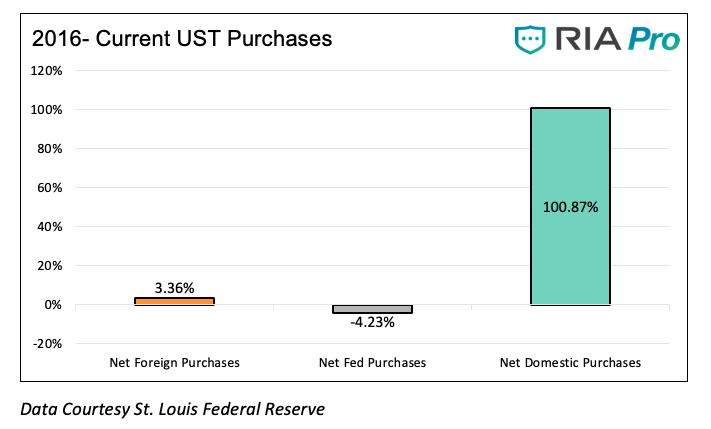The image size is (711, 429).
Task: Click the 100% y-axis tick label
Action: [49, 110]
